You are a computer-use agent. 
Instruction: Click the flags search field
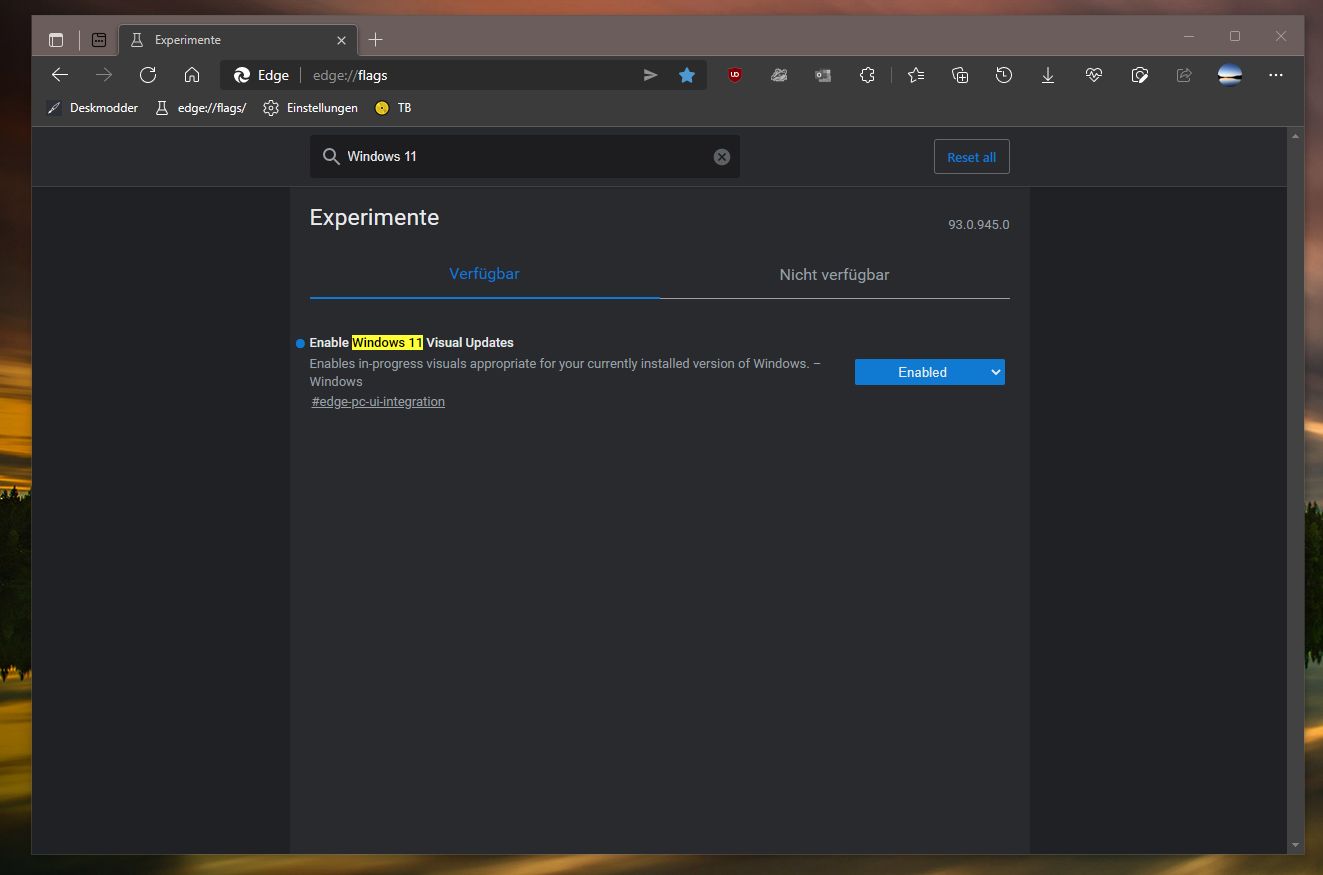[x=525, y=157]
